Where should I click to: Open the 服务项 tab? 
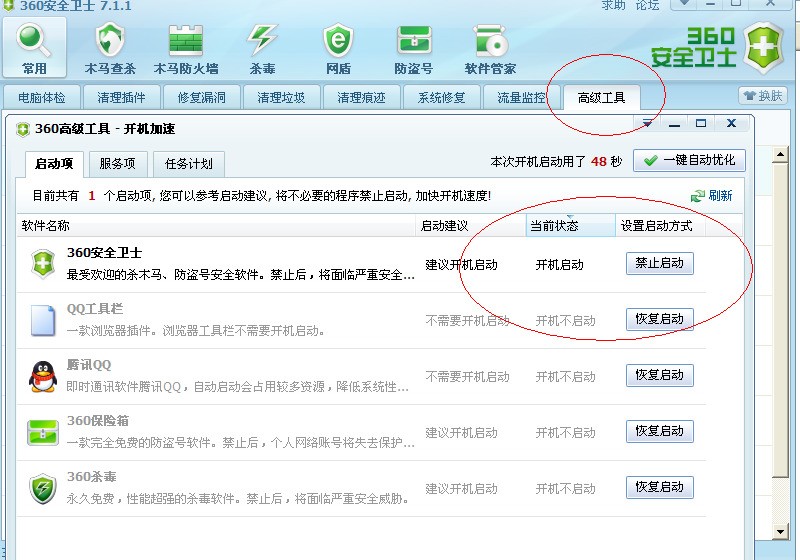click(118, 164)
